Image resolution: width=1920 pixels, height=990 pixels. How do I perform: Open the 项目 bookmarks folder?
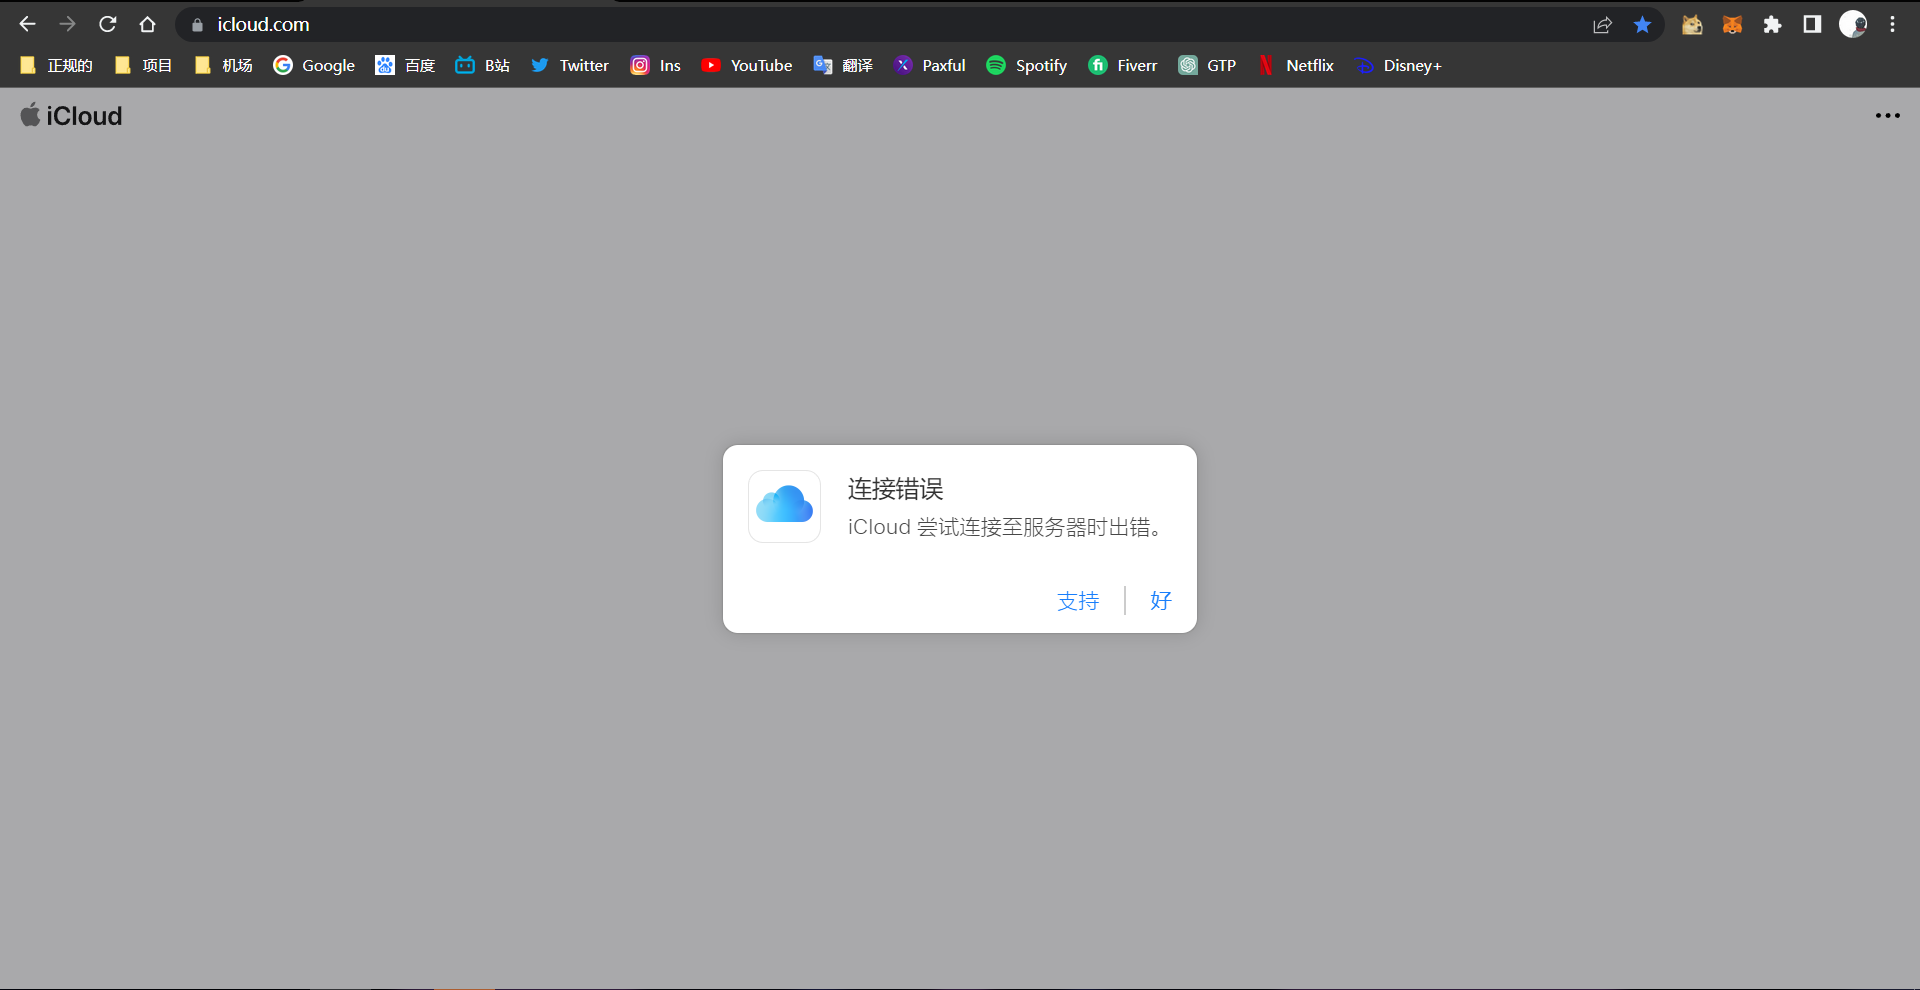pos(144,66)
